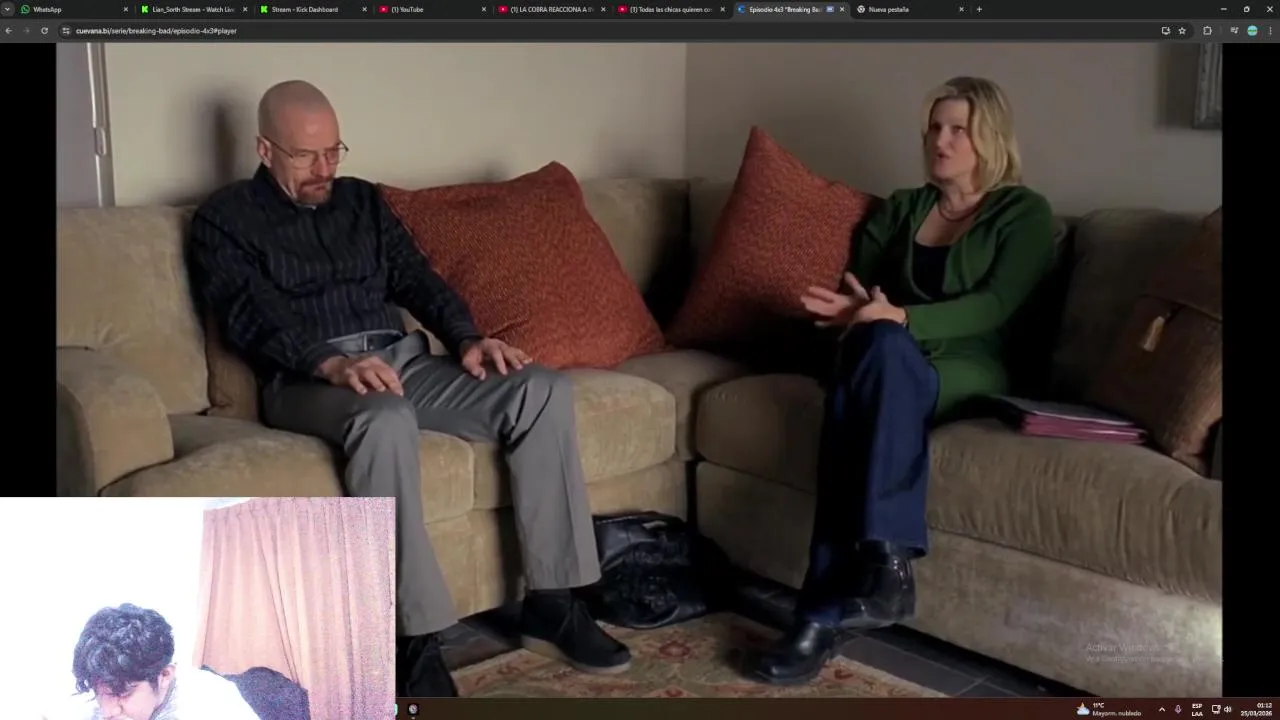Open the taskbar app icon
The height and width of the screenshot is (720, 1280).
pyautogui.click(x=413, y=709)
